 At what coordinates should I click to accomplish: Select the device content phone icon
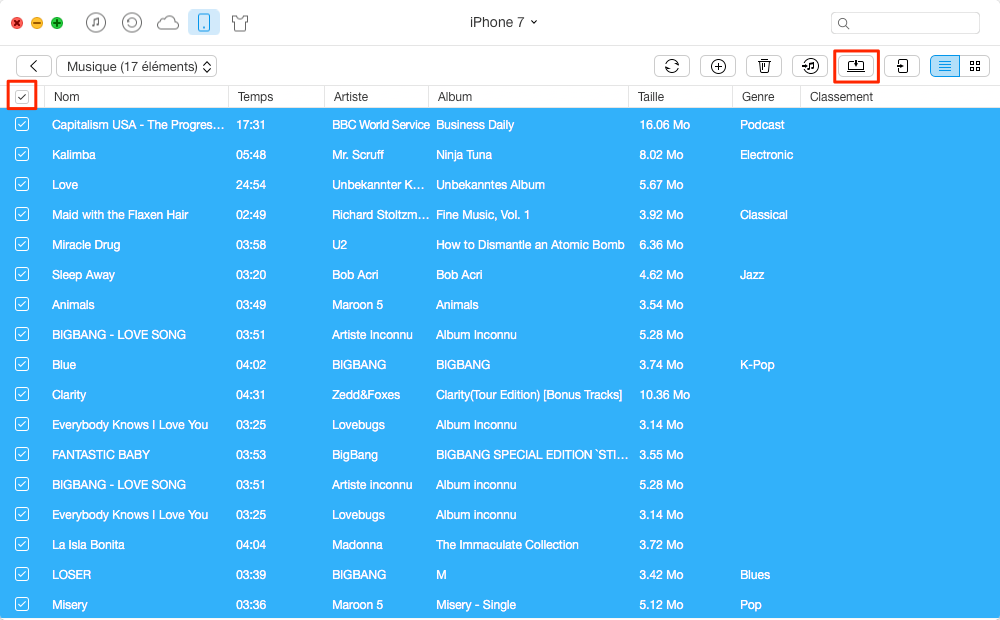pos(204,23)
